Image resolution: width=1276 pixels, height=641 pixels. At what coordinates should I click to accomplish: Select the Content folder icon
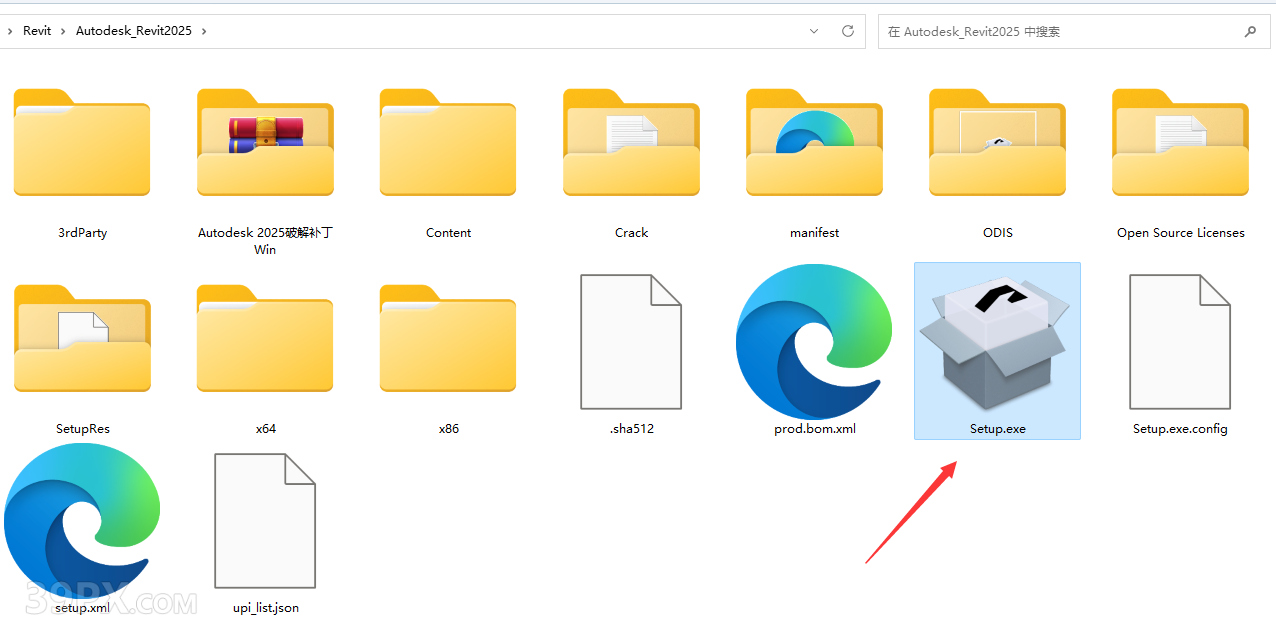coord(448,143)
